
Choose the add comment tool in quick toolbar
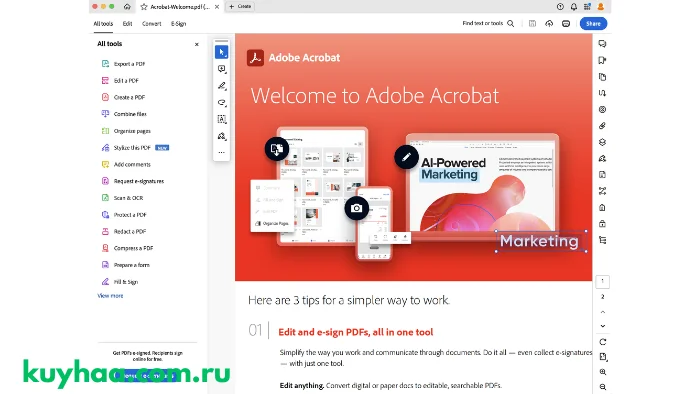pos(221,69)
